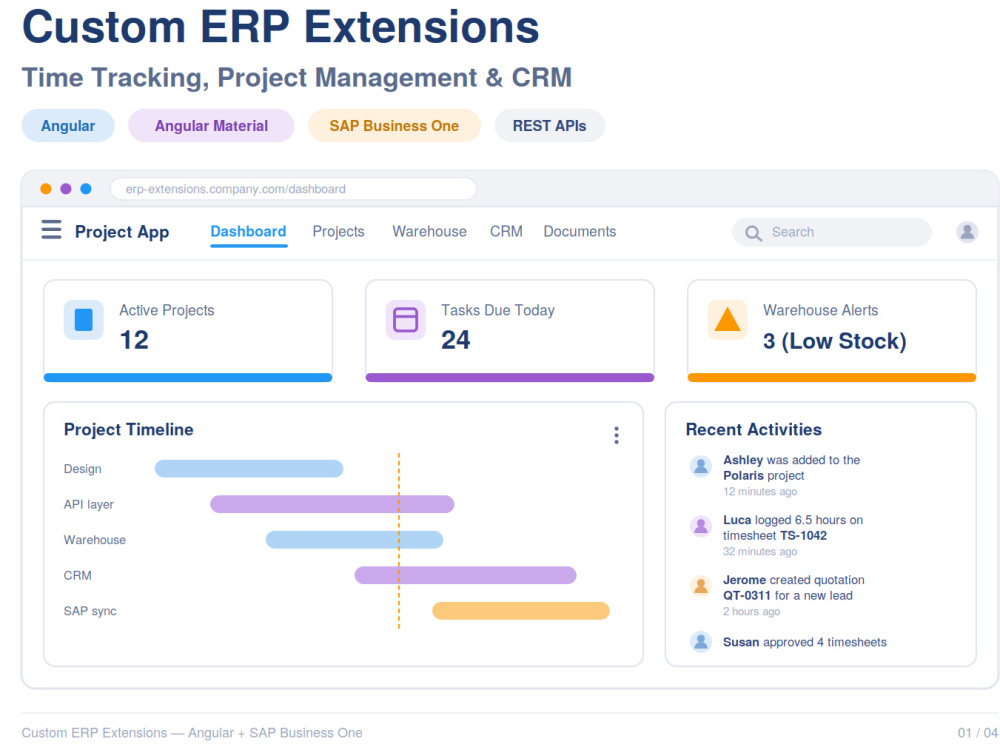This screenshot has width=1000, height=750.
Task: Click the Warehouse row label in timeline
Action: tap(95, 540)
